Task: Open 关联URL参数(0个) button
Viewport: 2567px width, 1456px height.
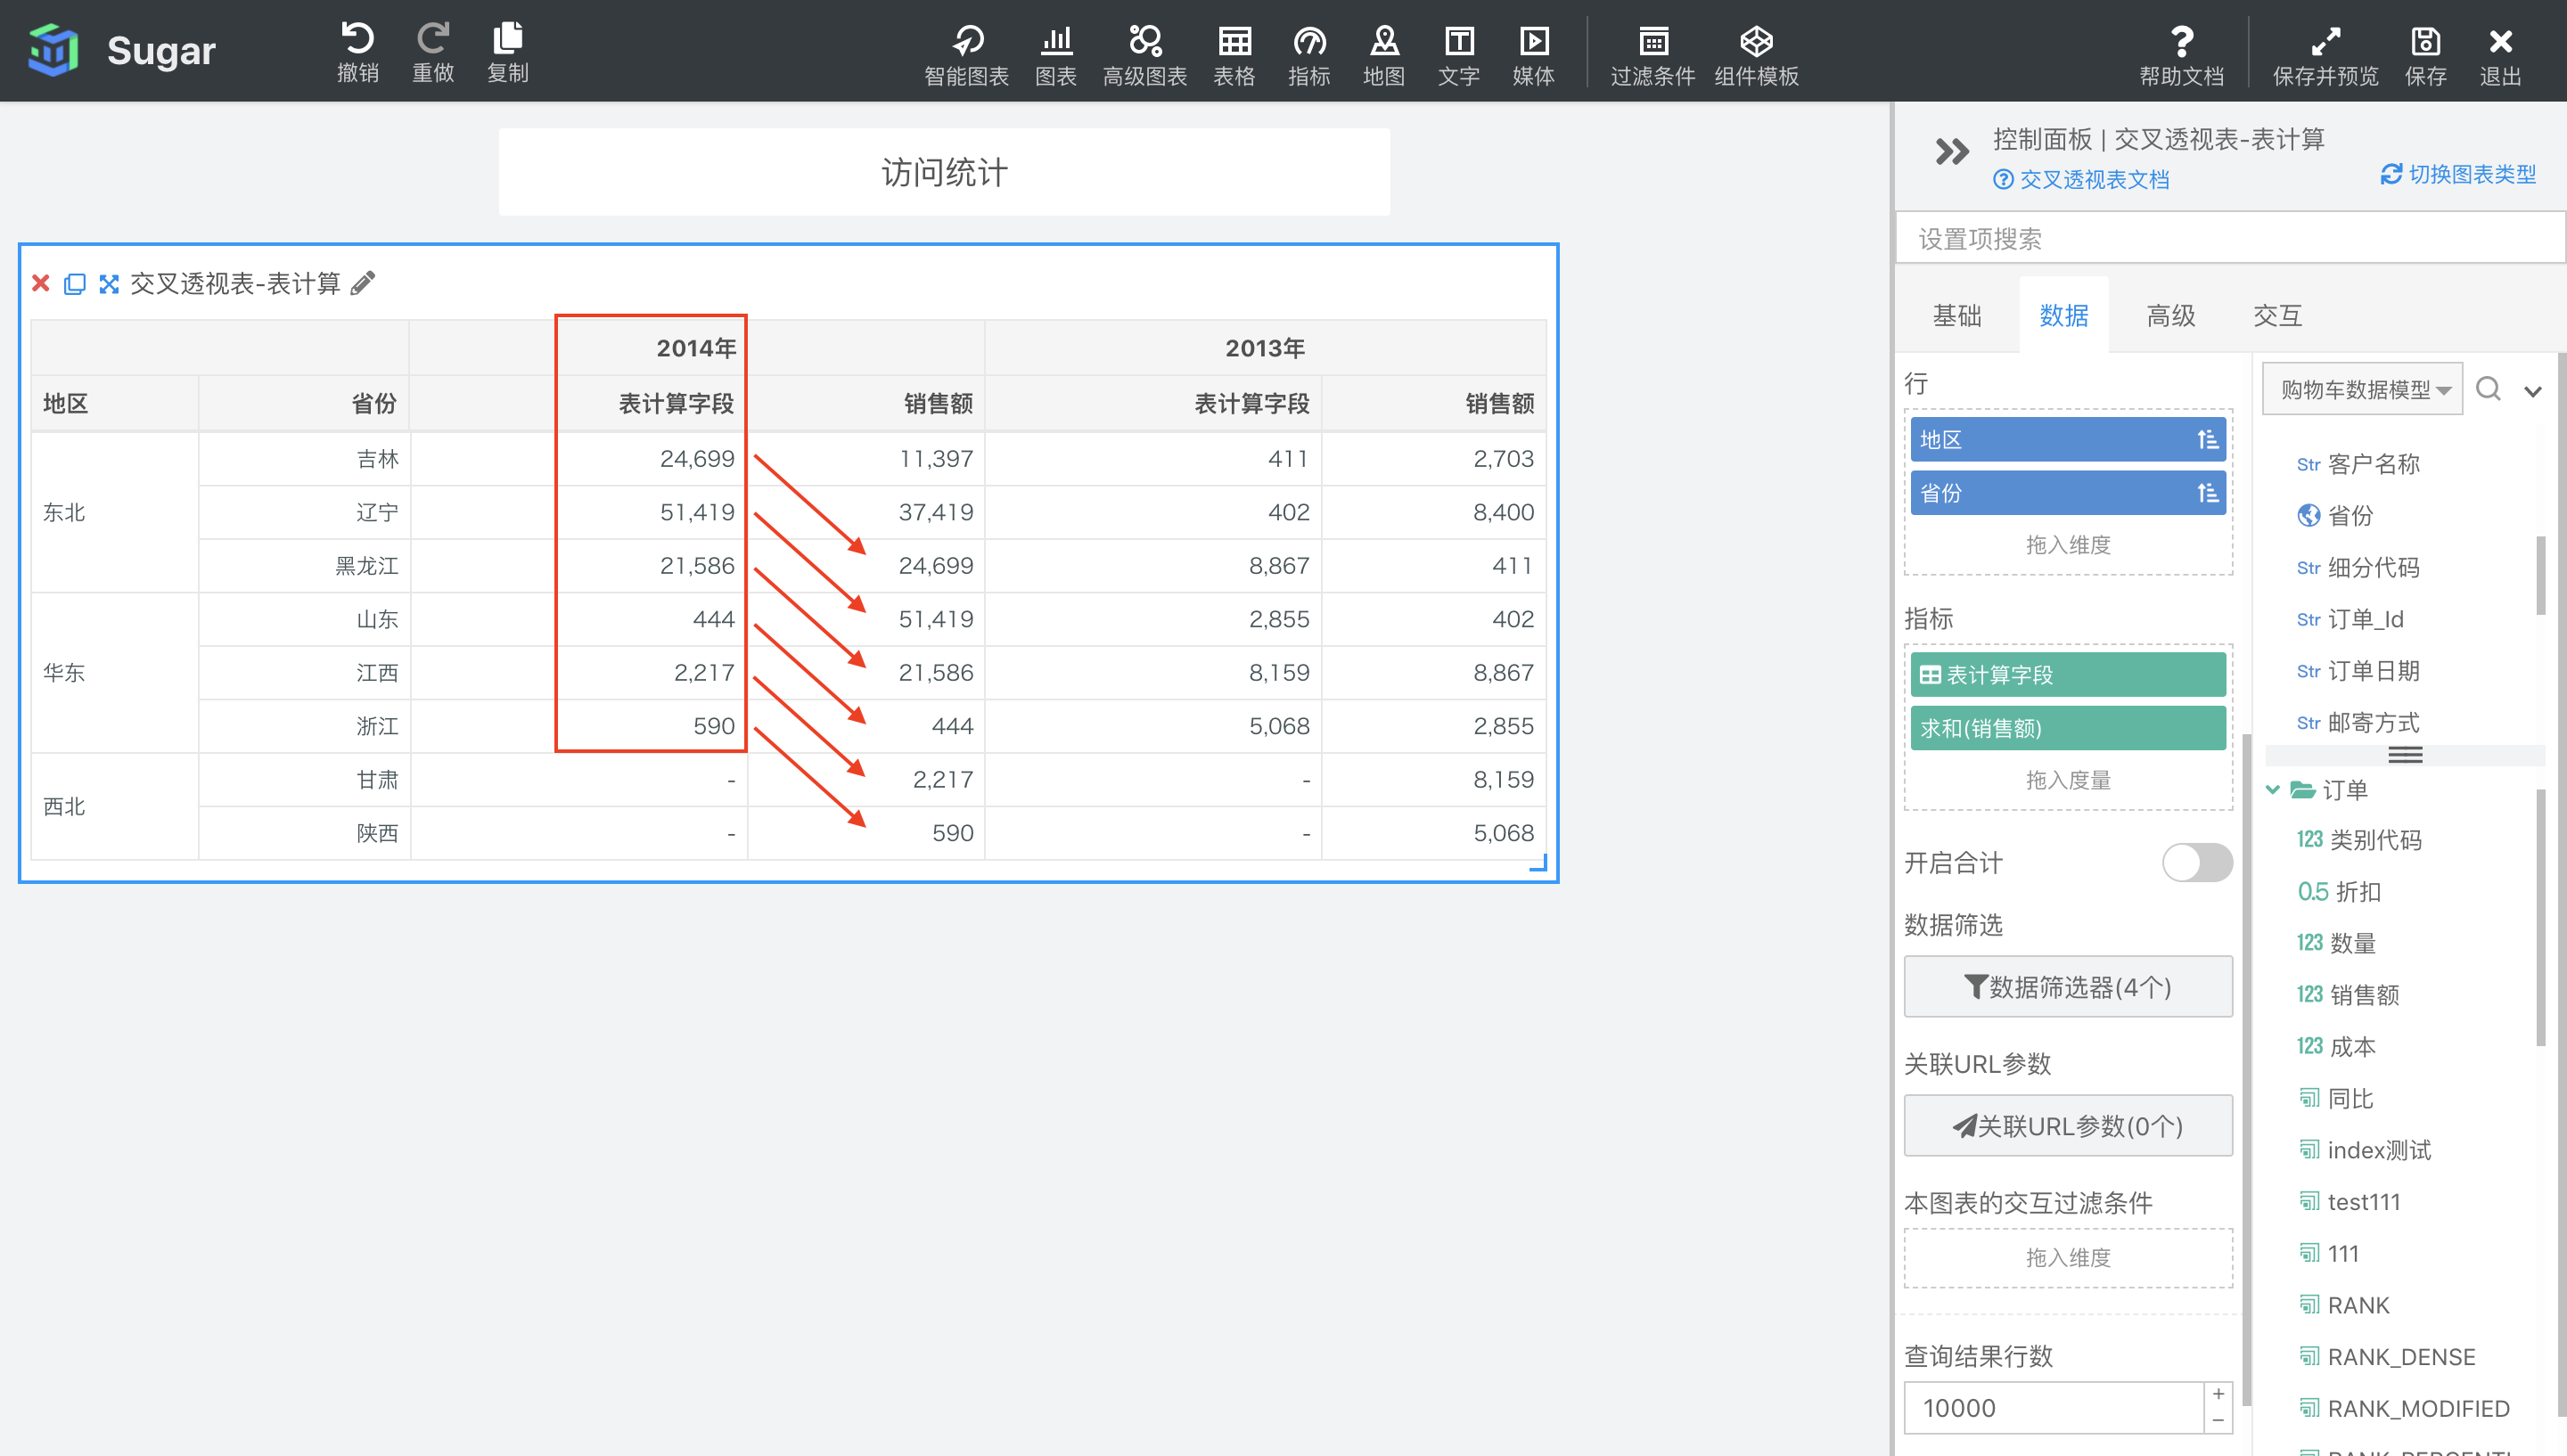Action: click(x=2068, y=1126)
